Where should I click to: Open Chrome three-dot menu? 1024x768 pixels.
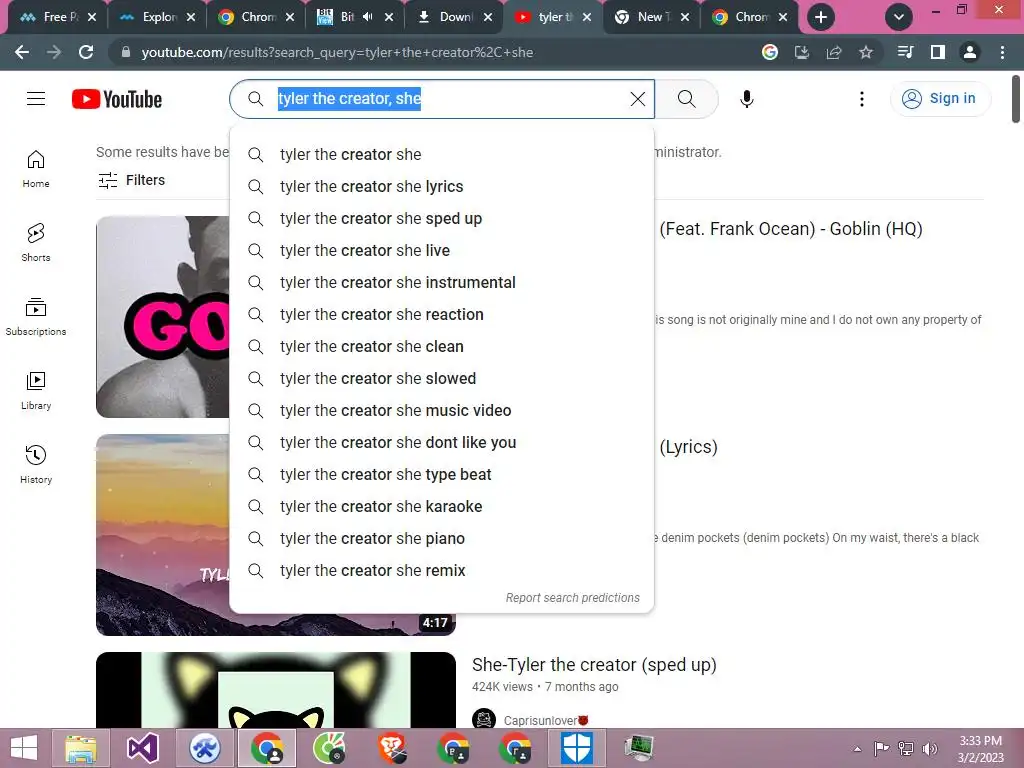coord(1002,52)
